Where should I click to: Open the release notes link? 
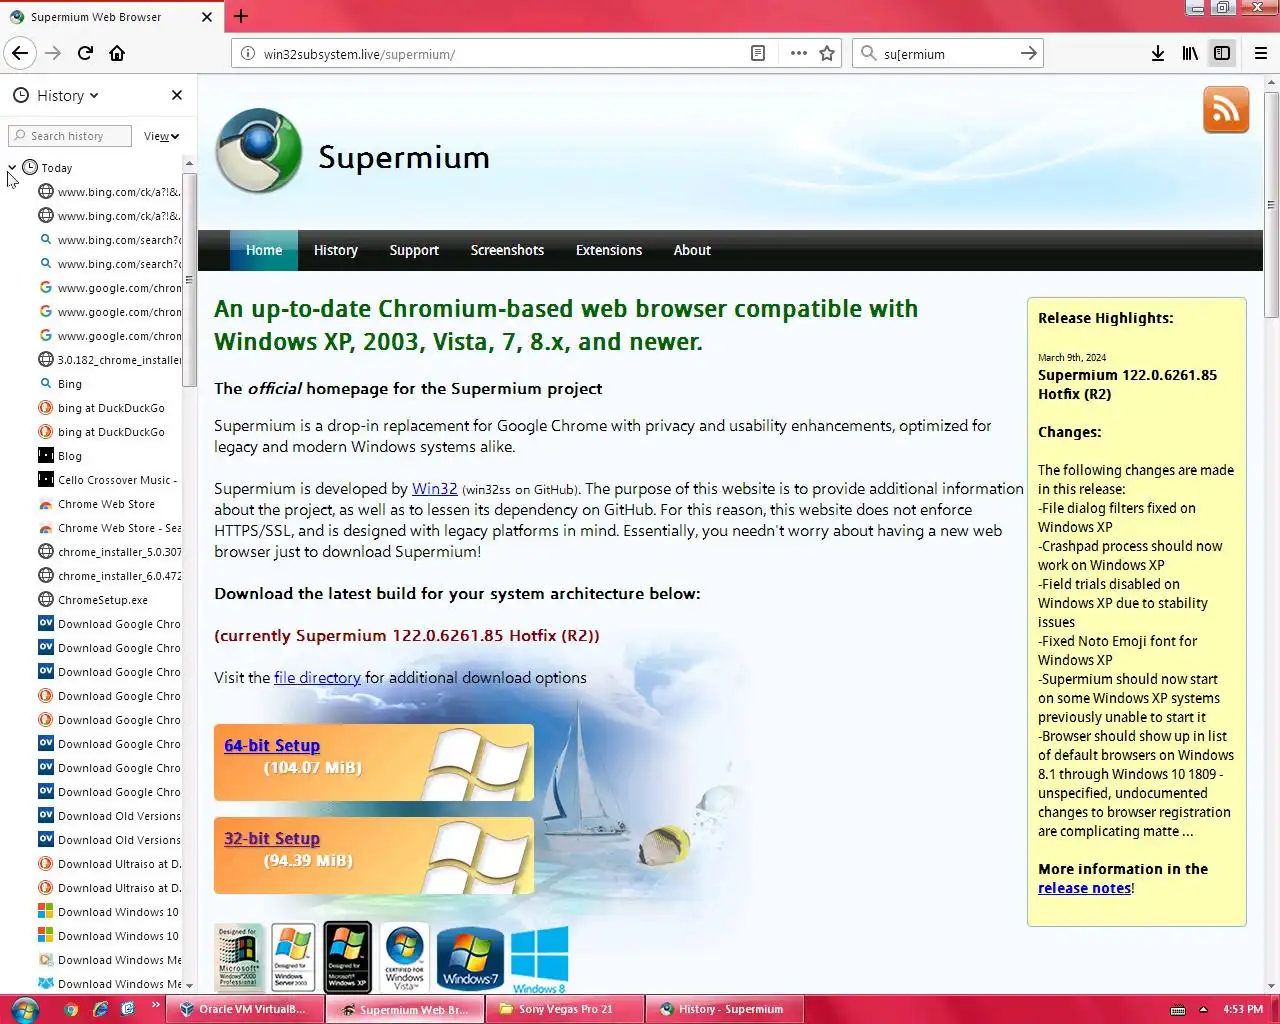click(x=1084, y=888)
